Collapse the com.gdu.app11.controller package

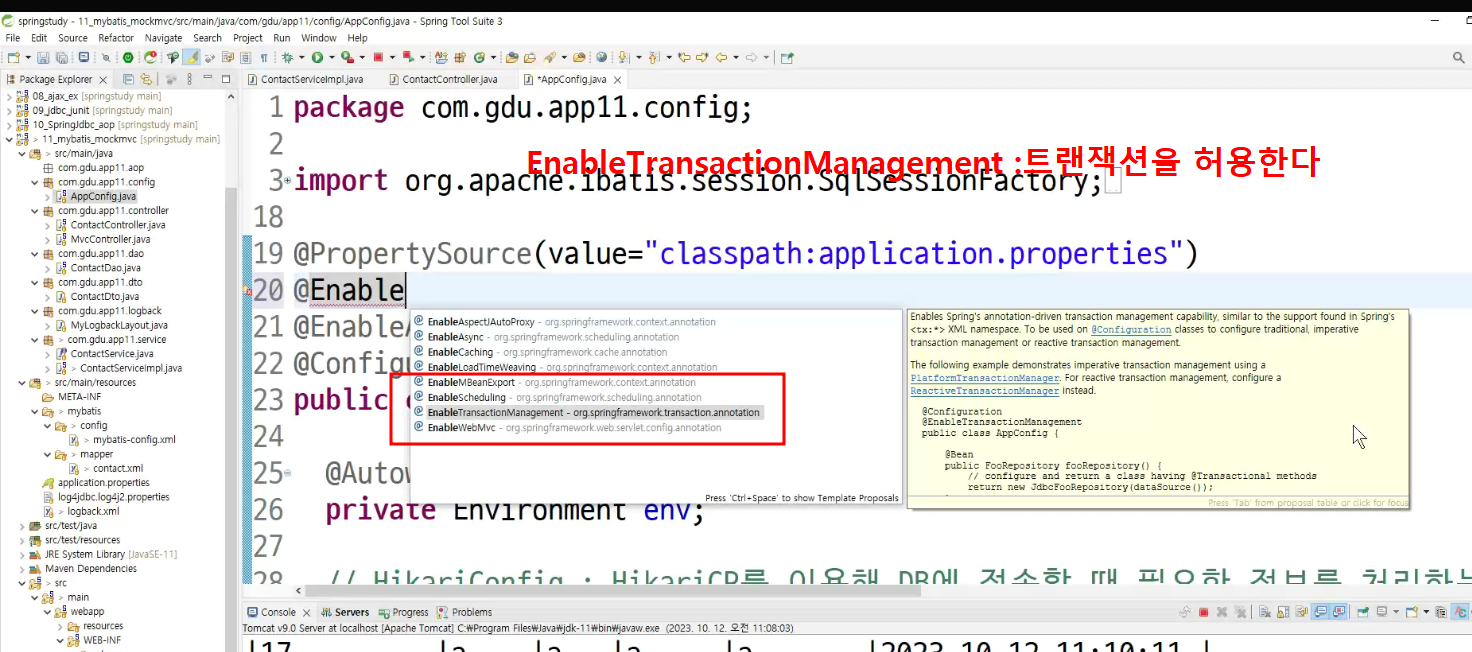click(x=35, y=211)
